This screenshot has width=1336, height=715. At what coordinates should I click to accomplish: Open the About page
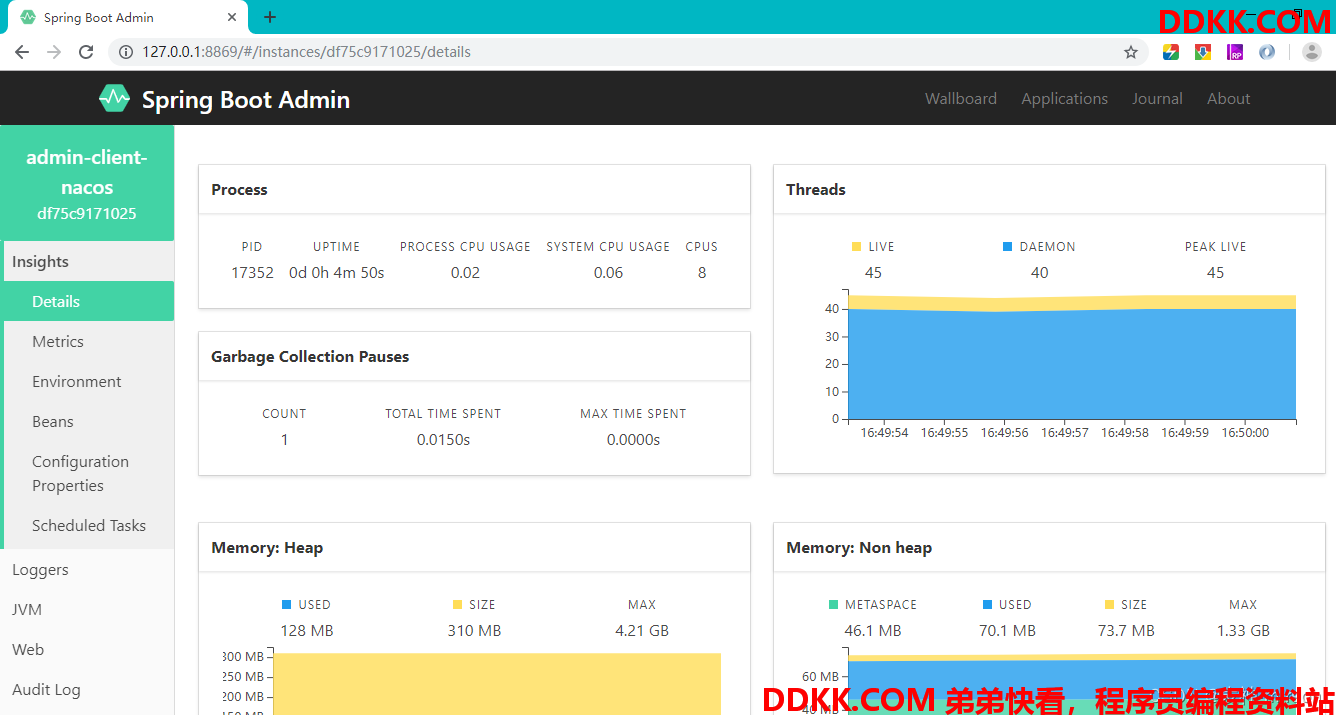[1228, 98]
